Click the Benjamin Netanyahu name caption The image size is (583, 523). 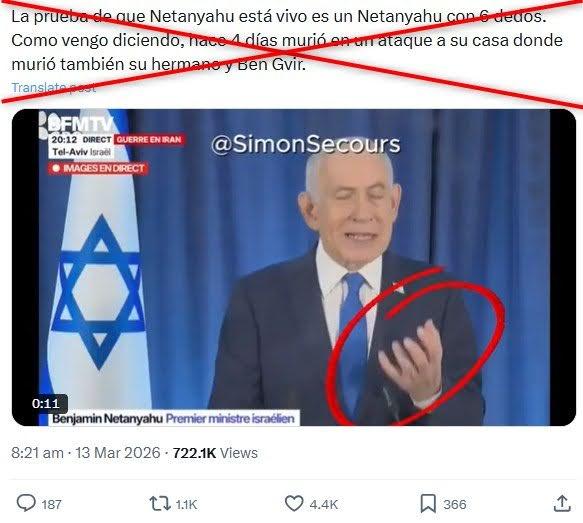[107, 419]
